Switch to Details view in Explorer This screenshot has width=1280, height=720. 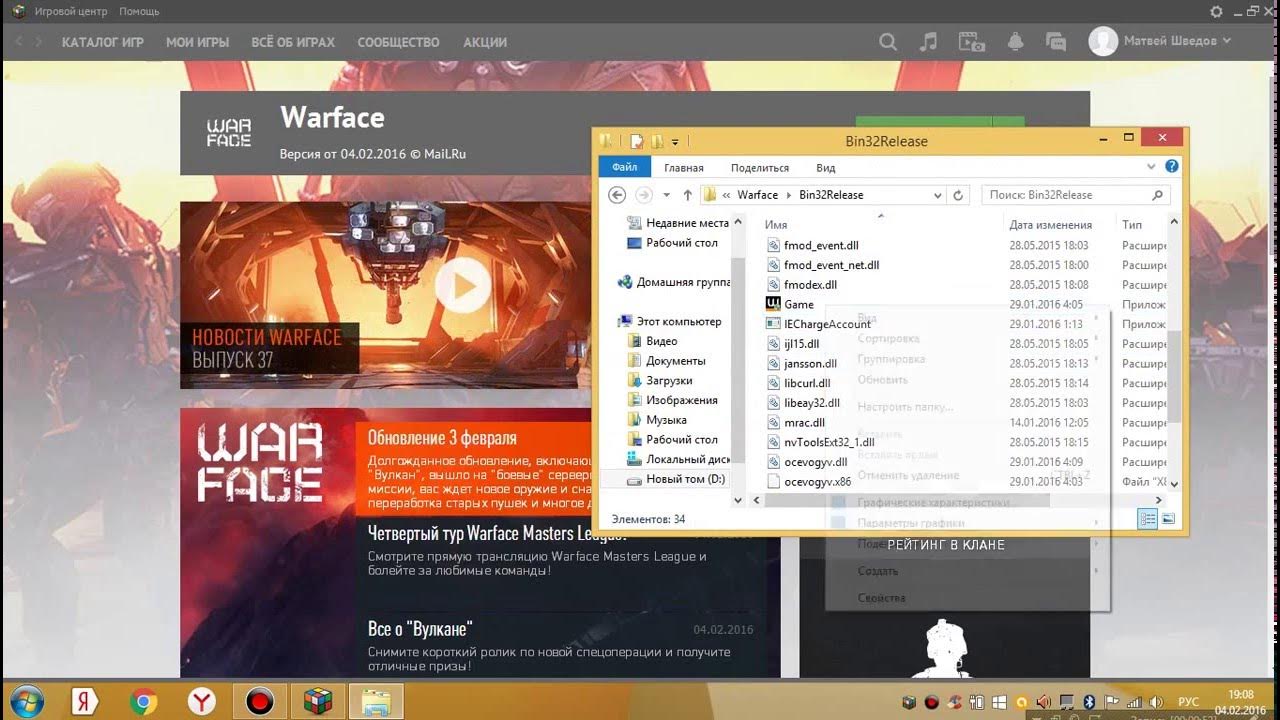tap(1148, 519)
